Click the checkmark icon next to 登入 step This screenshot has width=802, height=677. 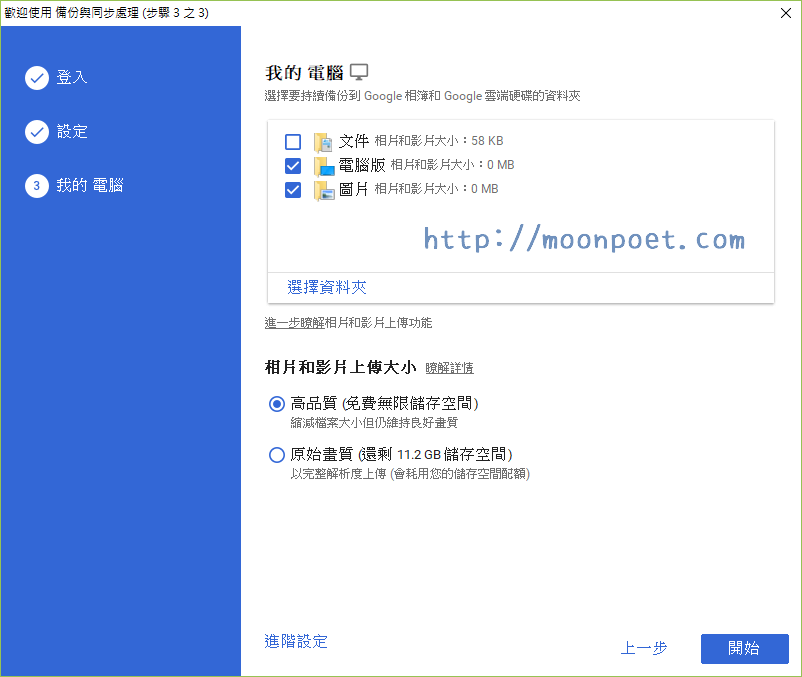(x=37, y=78)
